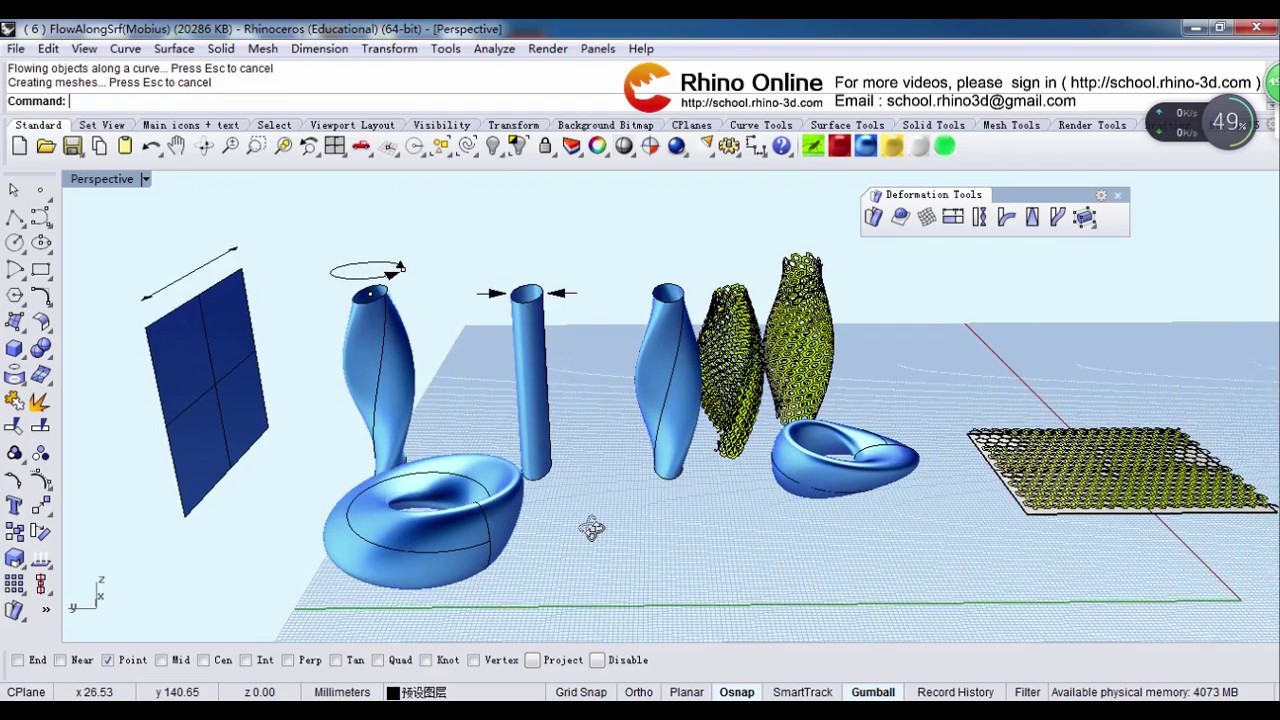Click the Planar button in status bar
The height and width of the screenshot is (720, 1280).
coord(686,692)
